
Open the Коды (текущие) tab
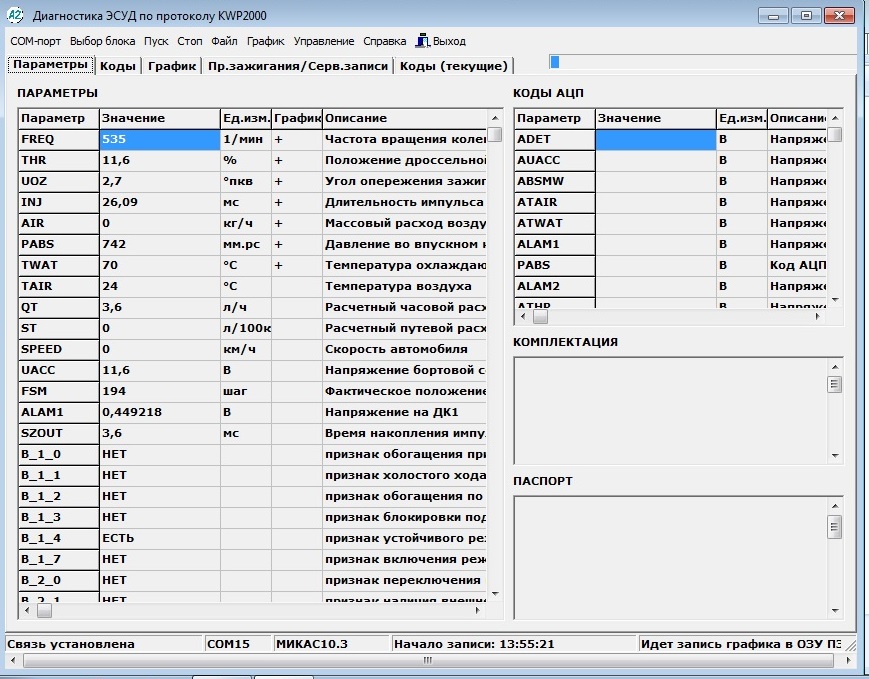453,66
